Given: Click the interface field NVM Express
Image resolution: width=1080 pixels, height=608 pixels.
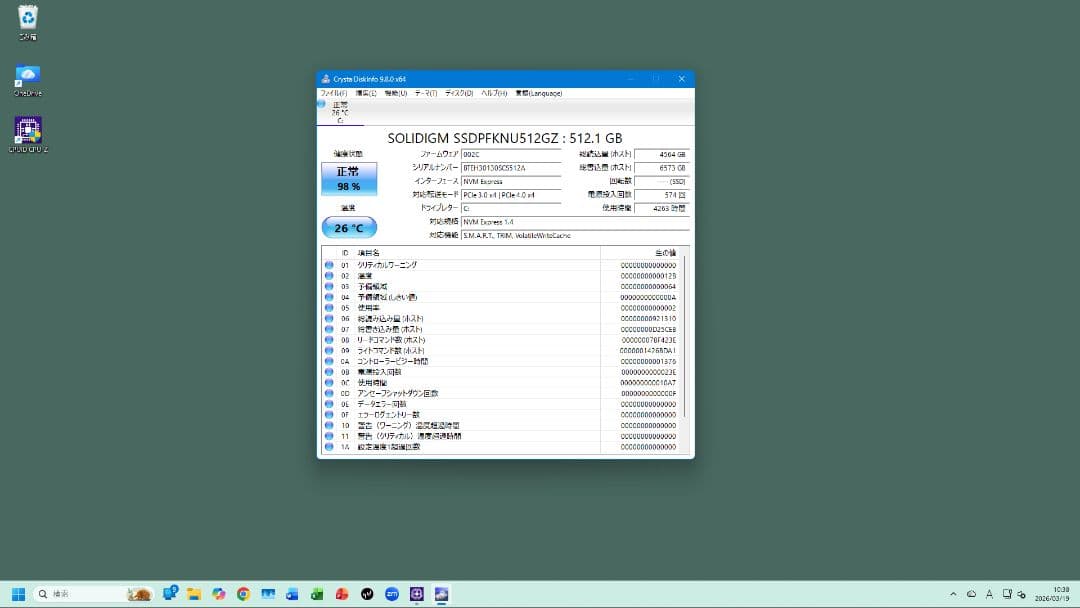Looking at the screenshot, I should tap(511, 181).
